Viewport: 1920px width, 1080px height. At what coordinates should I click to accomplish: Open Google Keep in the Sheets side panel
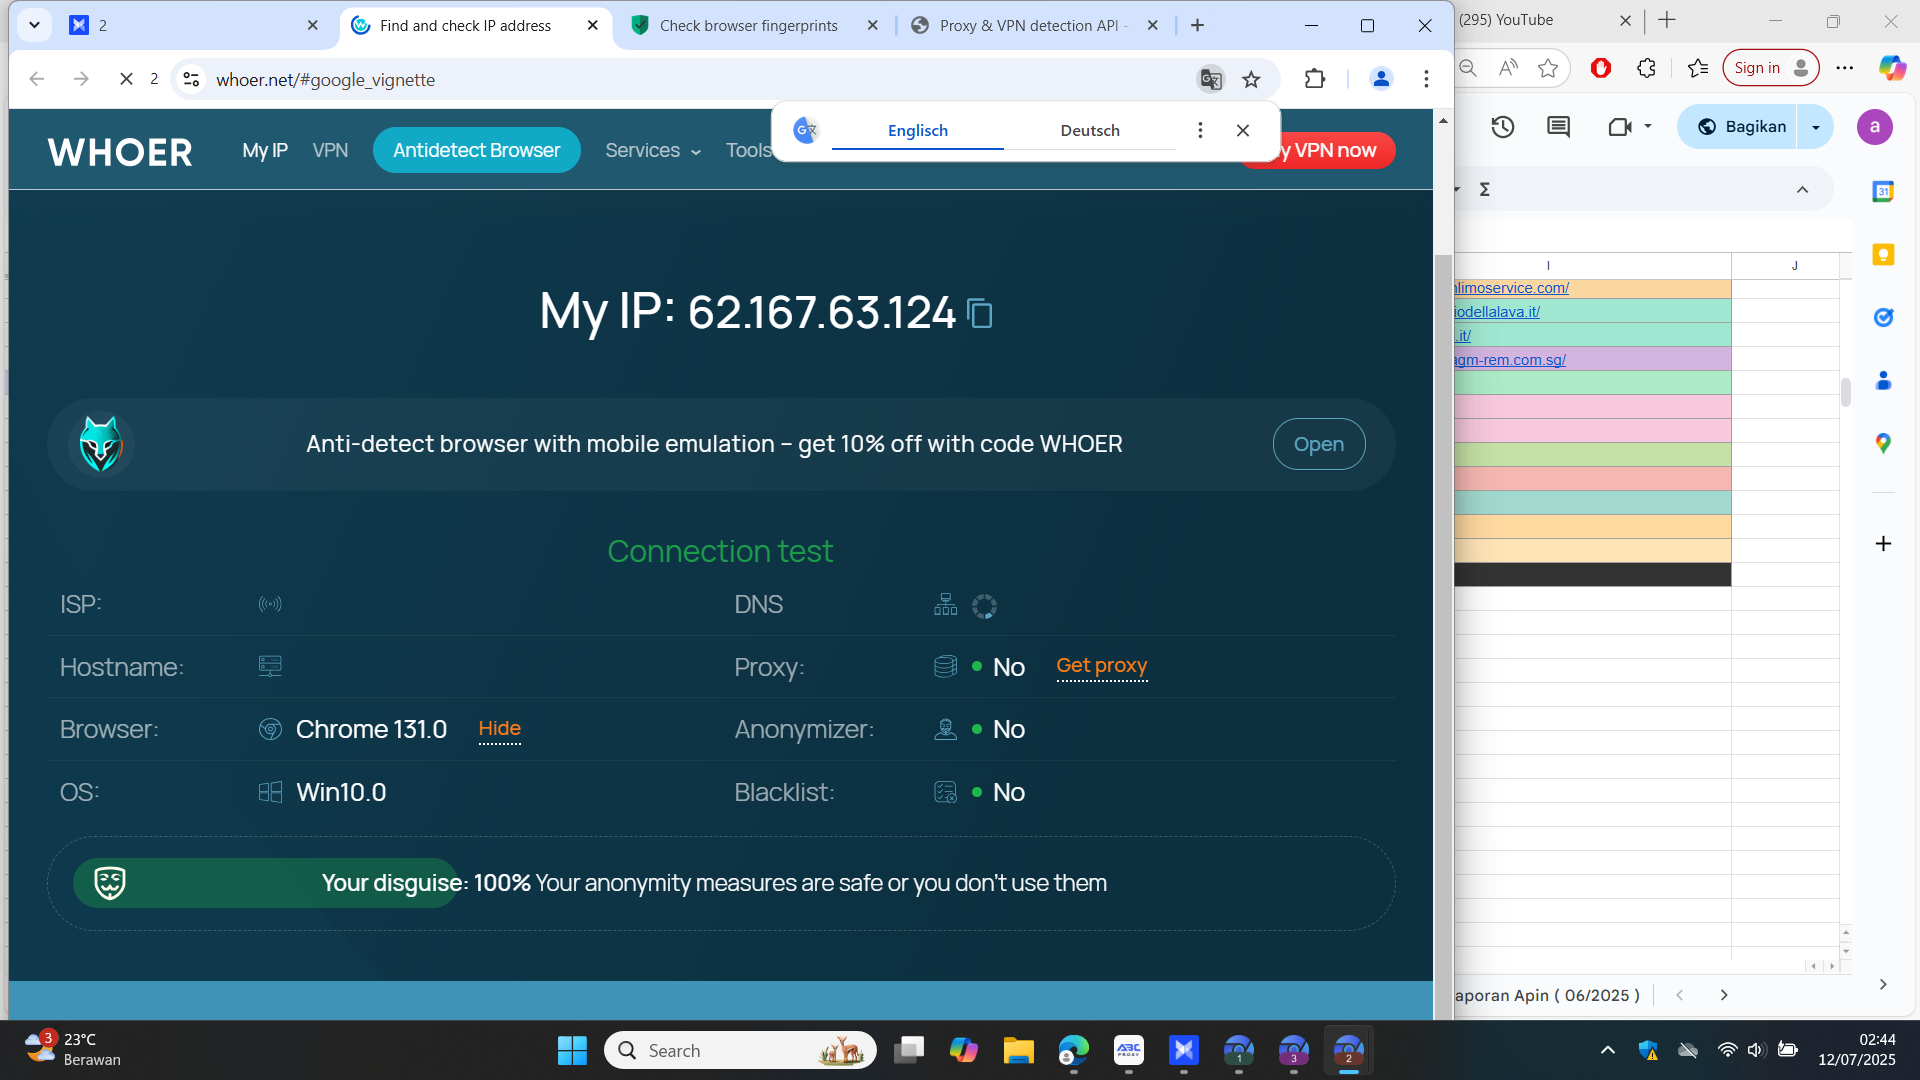tap(1883, 254)
